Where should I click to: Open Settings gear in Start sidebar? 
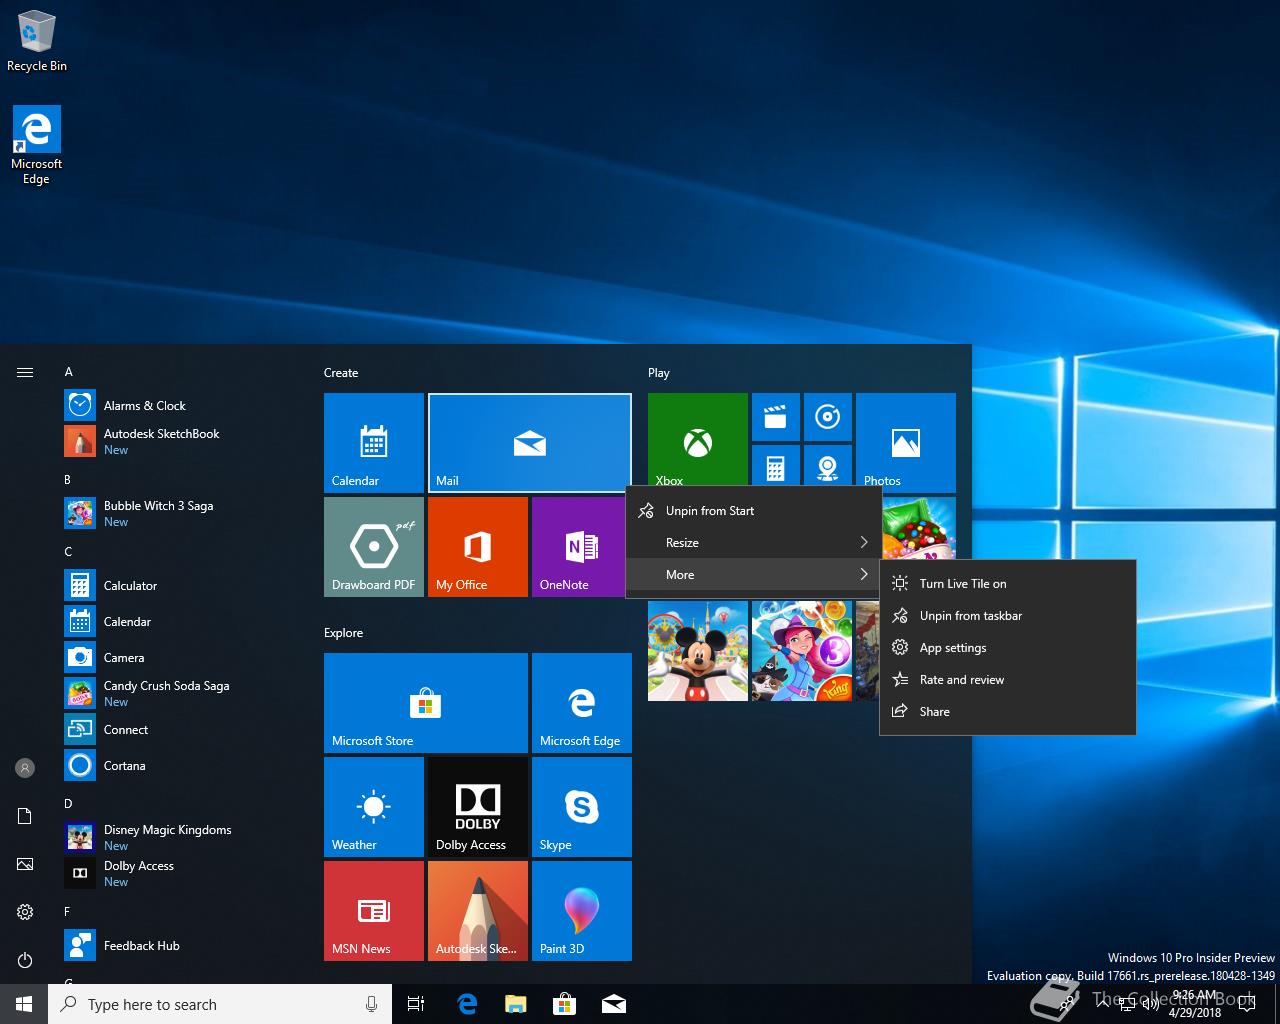tap(25, 912)
